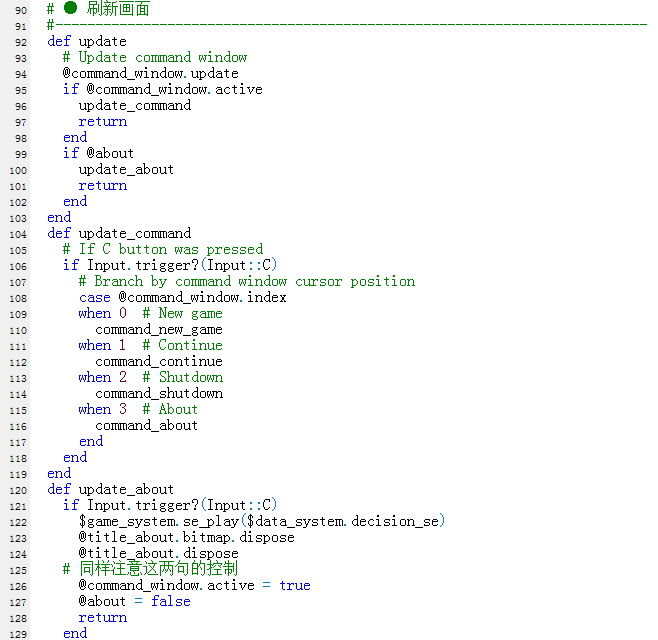Click '# Branch by command window cursor position' comment
The image size is (658, 640).
coord(247,282)
